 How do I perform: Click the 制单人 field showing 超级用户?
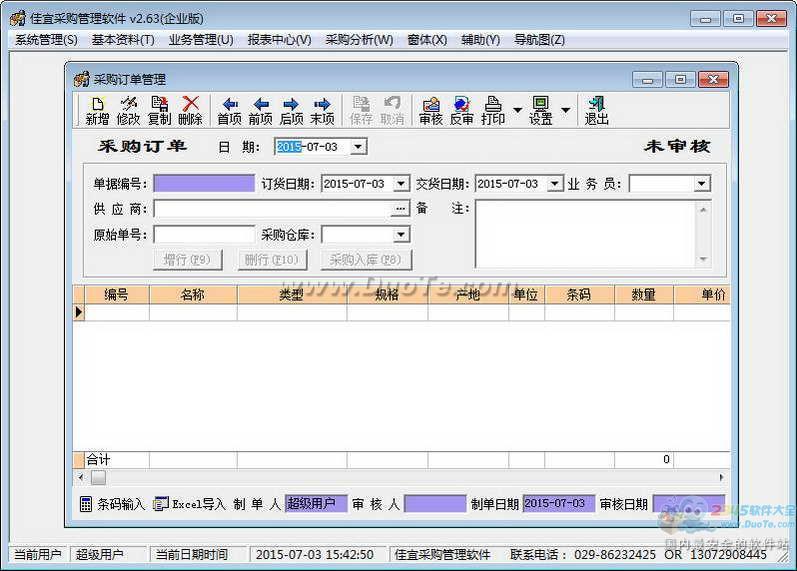point(316,504)
